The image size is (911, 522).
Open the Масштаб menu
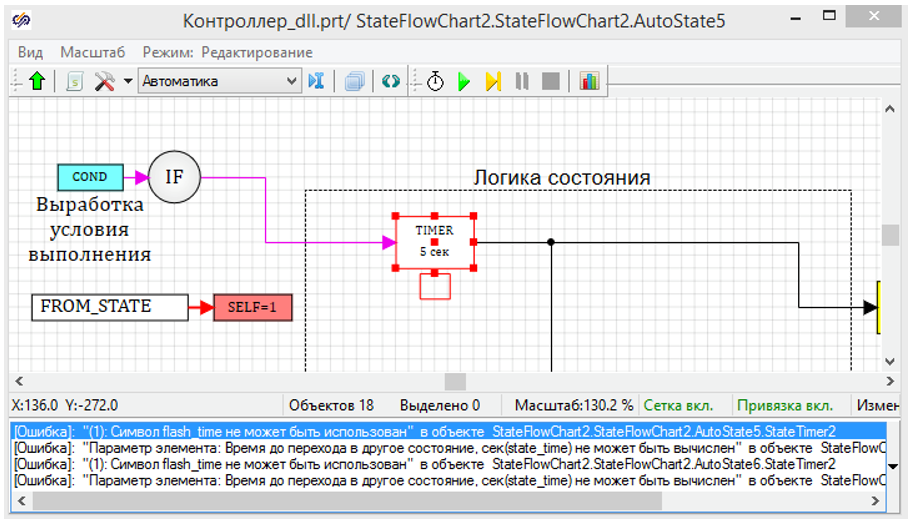[92, 52]
